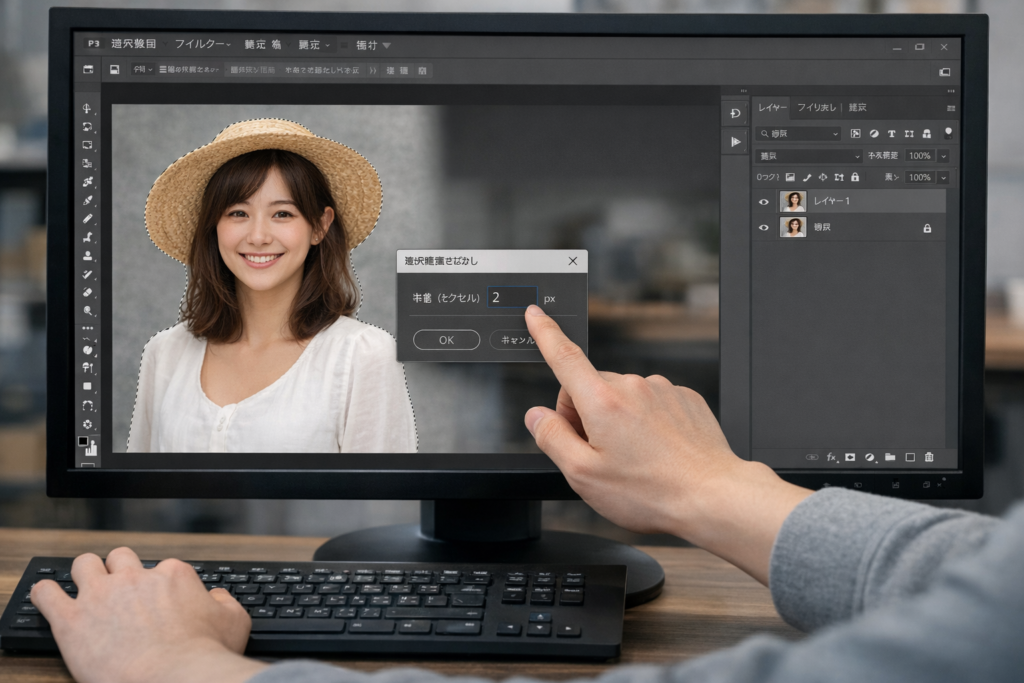Open the フィルター menu in menu bar
The height and width of the screenshot is (683, 1024).
pyautogui.click(x=202, y=45)
